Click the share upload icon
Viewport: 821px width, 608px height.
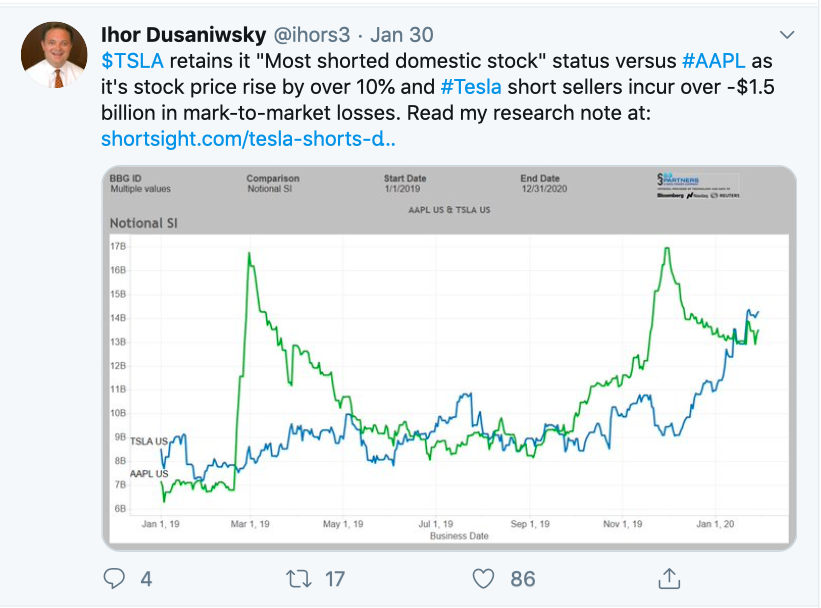(670, 578)
